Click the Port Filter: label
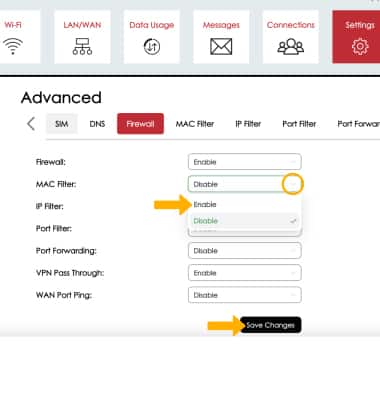The height and width of the screenshot is (400, 380). (54, 228)
